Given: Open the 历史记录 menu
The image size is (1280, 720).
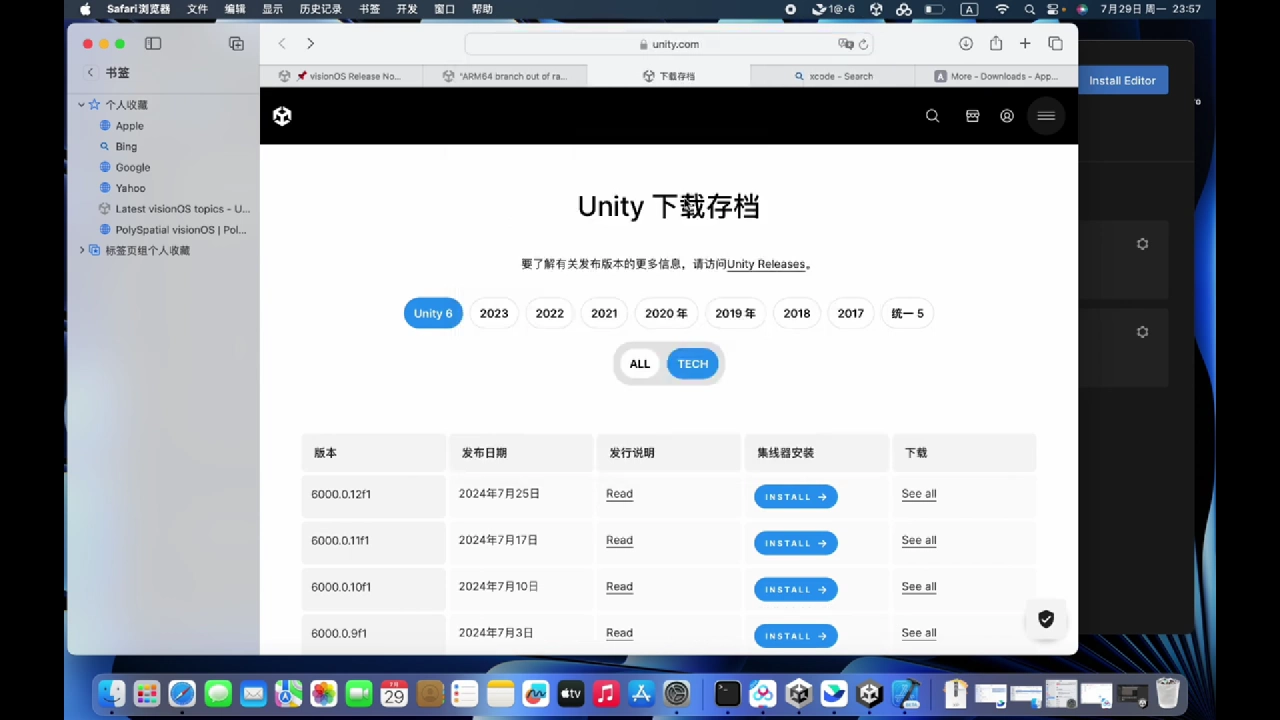Looking at the screenshot, I should [x=320, y=9].
